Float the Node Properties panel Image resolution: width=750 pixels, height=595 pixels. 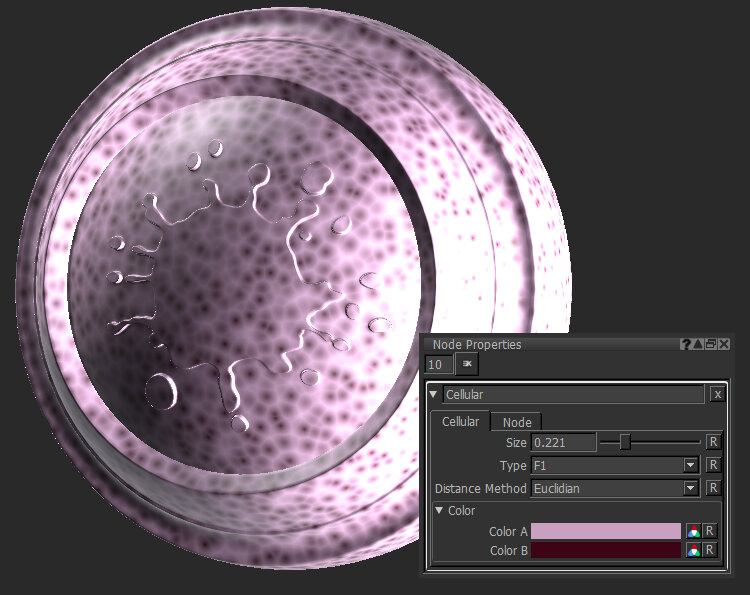pyautogui.click(x=710, y=344)
